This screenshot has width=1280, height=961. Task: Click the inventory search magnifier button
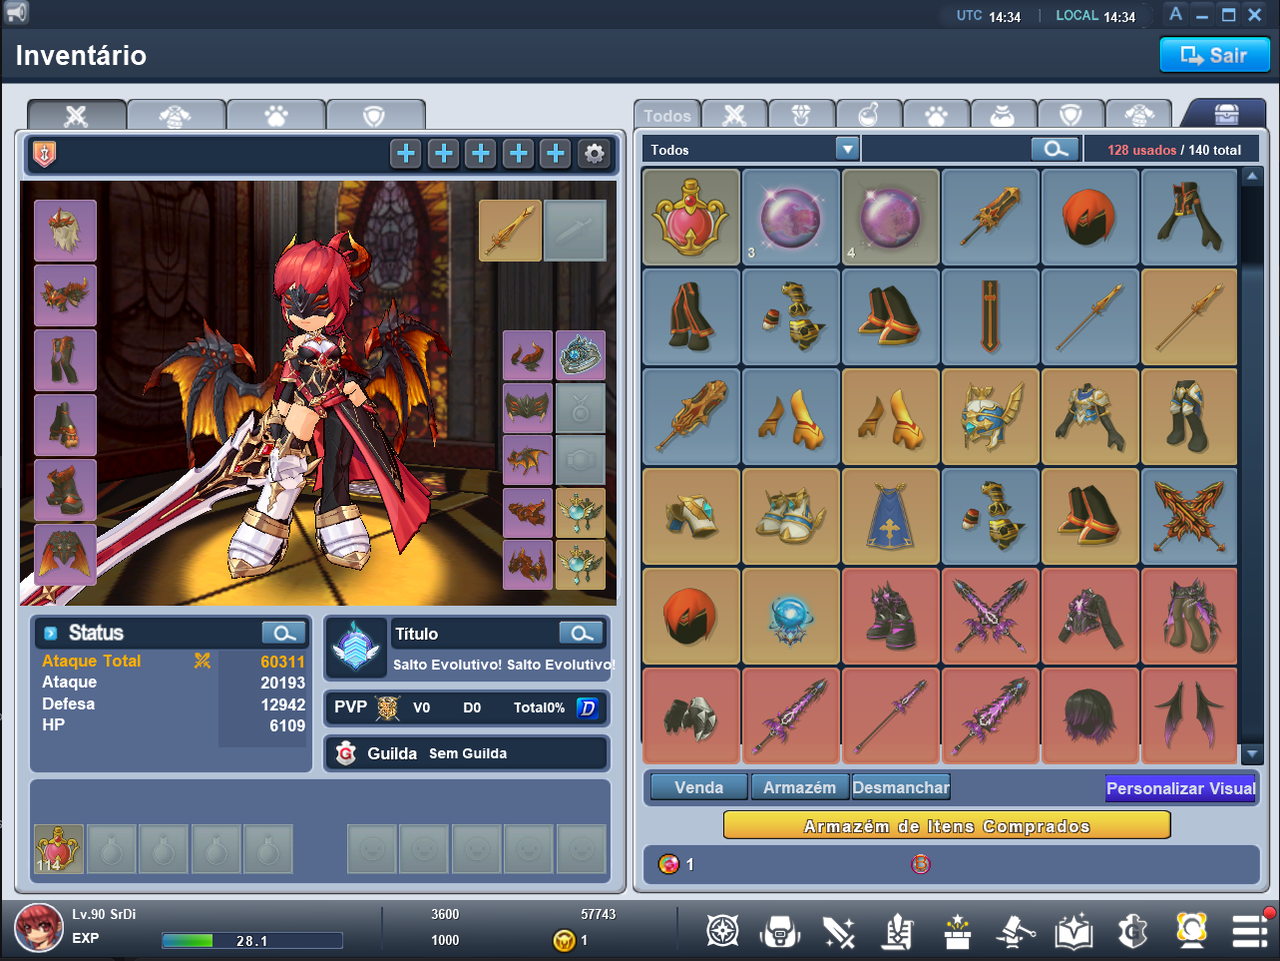(x=1055, y=149)
